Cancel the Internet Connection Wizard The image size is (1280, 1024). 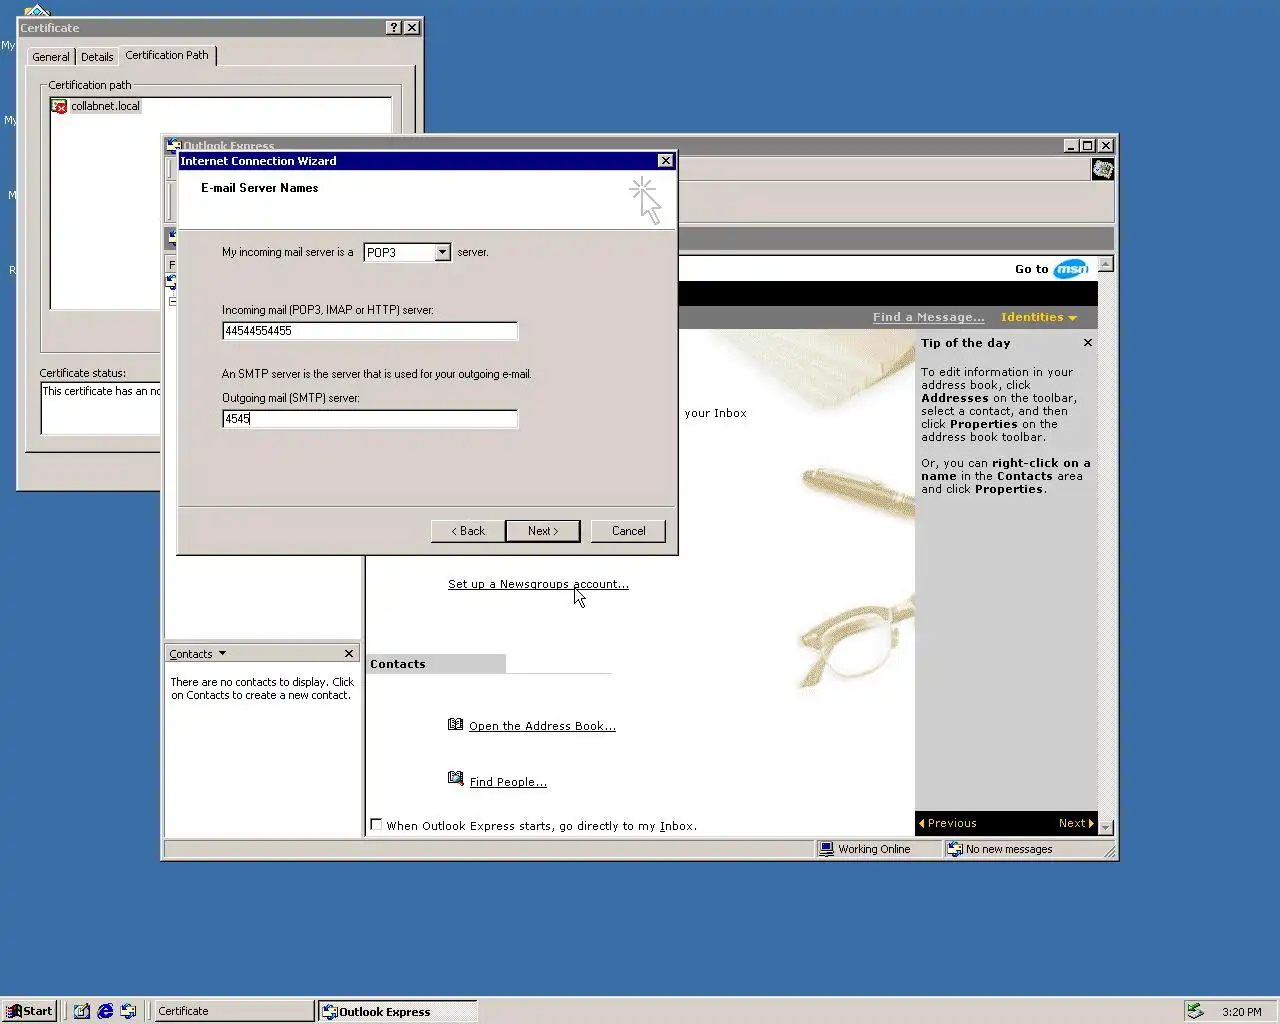628,531
